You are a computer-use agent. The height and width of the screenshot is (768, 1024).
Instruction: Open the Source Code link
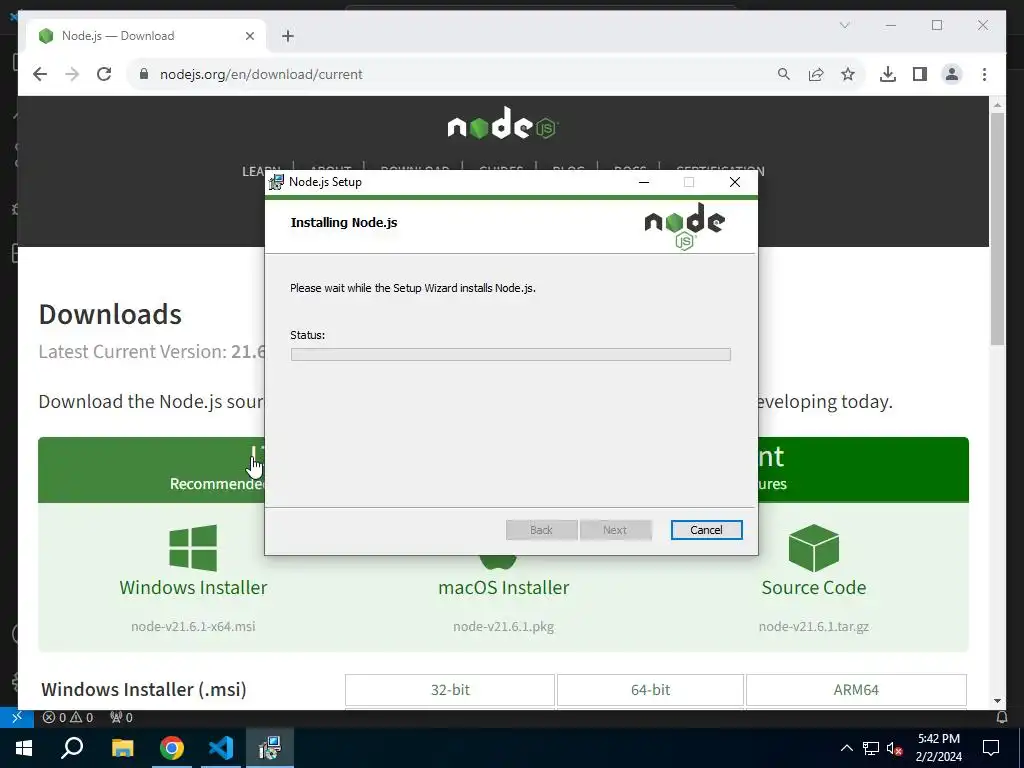(814, 587)
